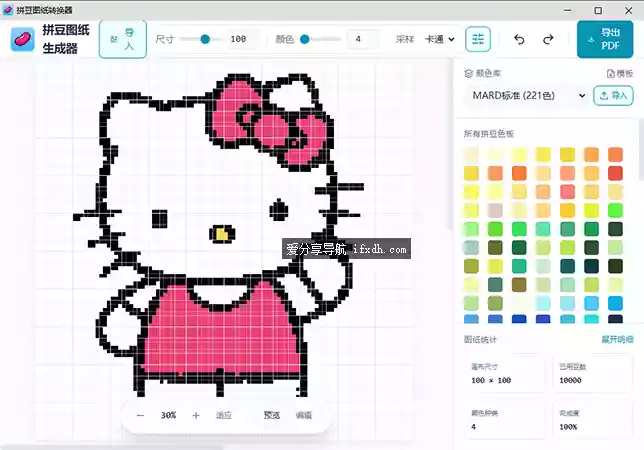Click the 适应 fit-to-view button

(224, 416)
